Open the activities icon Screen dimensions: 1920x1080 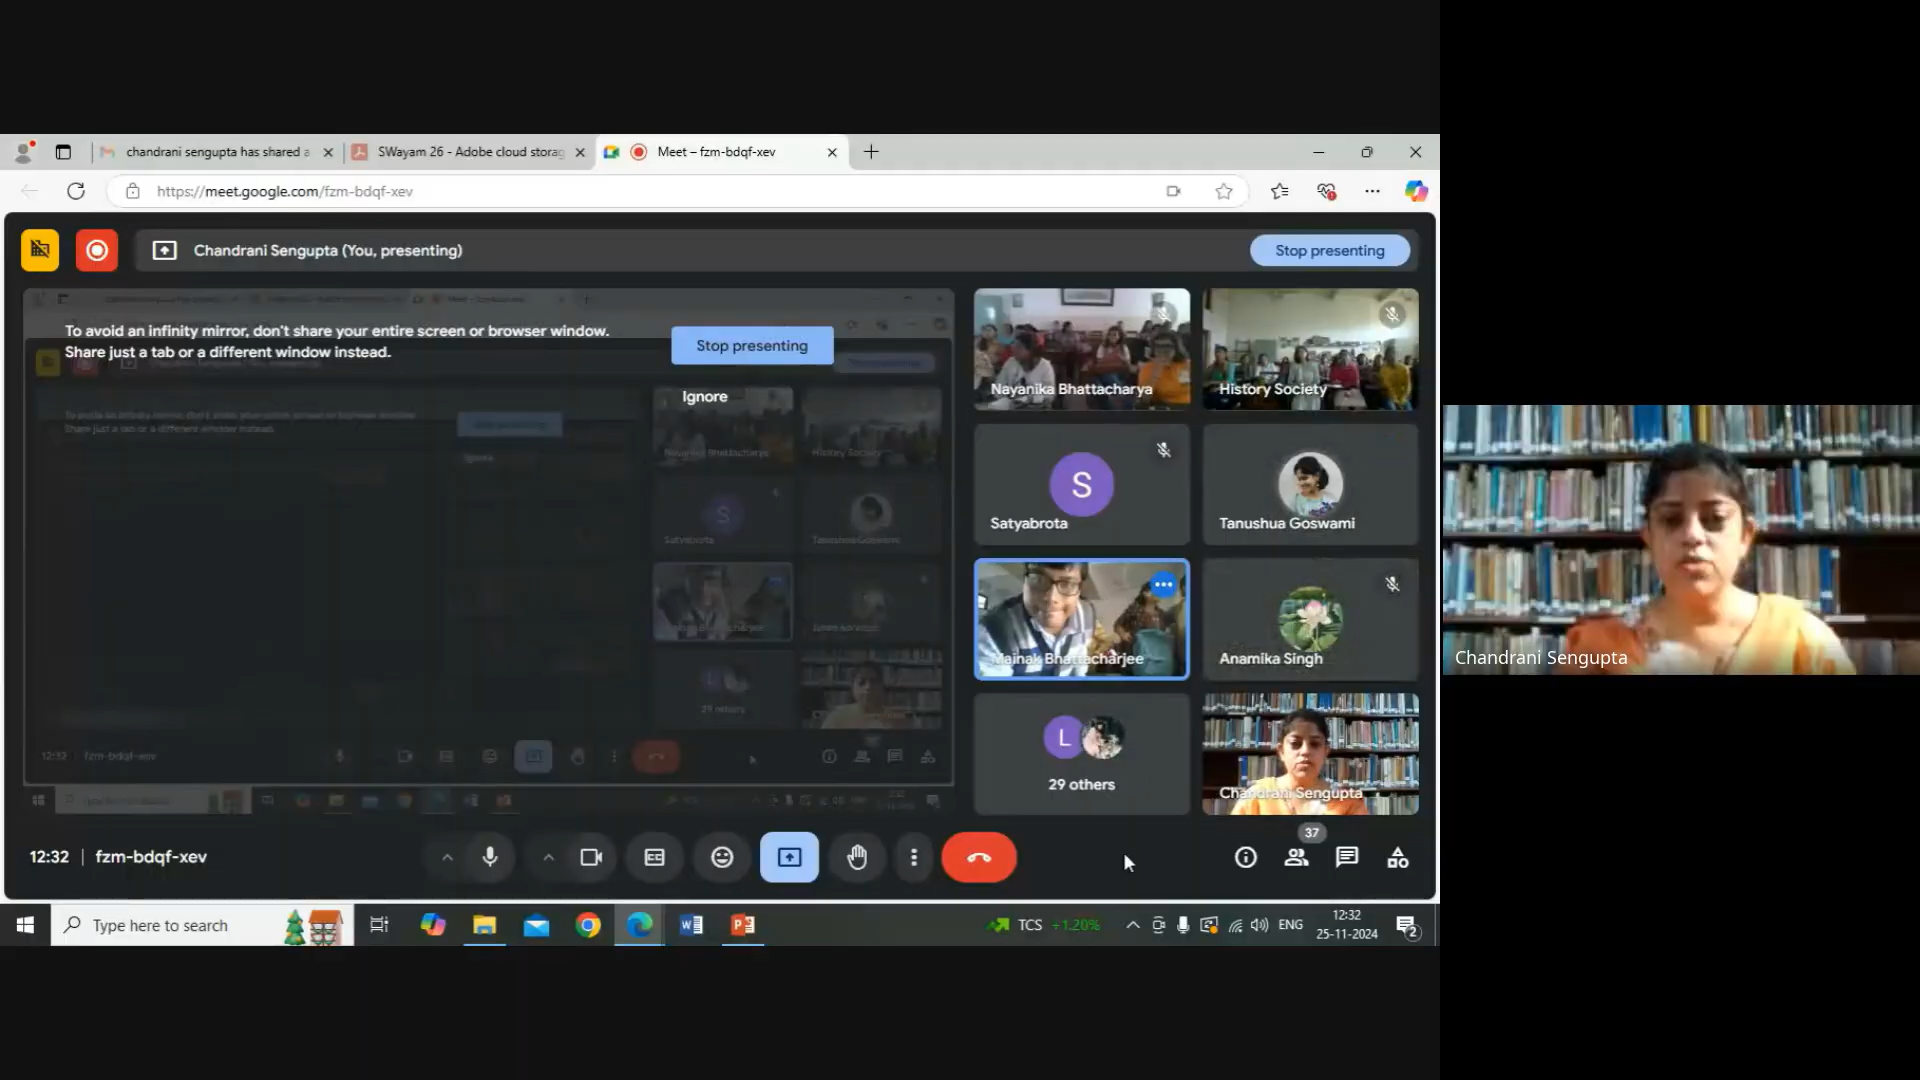(1398, 858)
